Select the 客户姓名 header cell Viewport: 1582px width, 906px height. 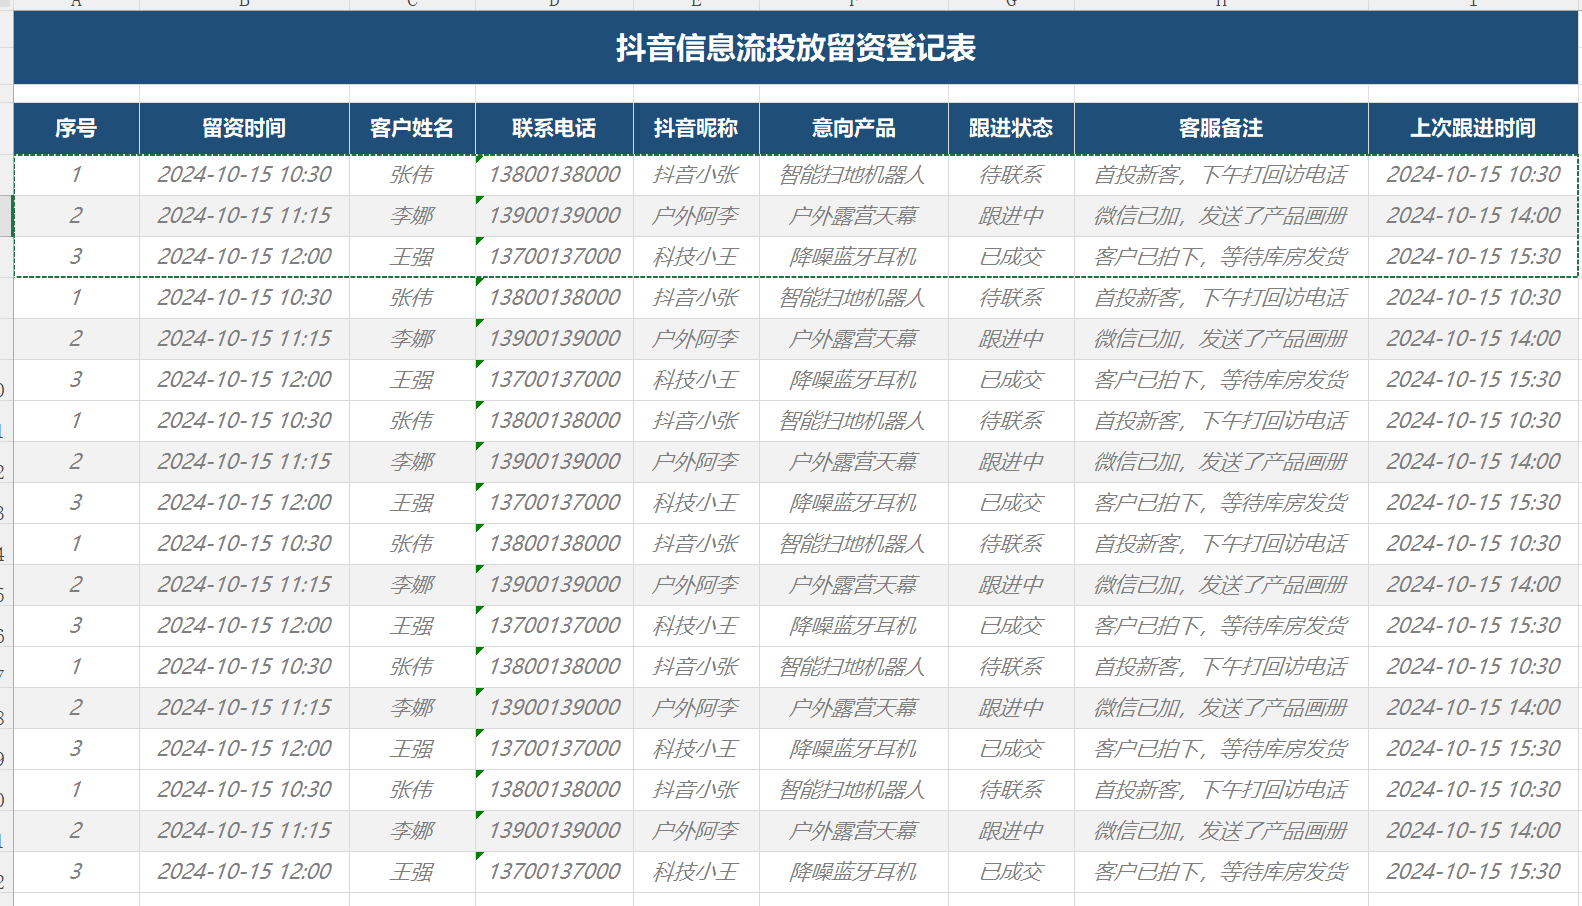pos(412,128)
